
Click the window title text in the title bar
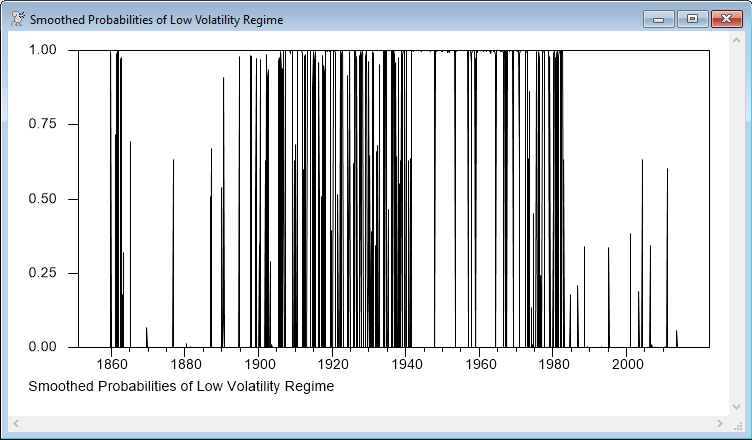click(x=156, y=20)
